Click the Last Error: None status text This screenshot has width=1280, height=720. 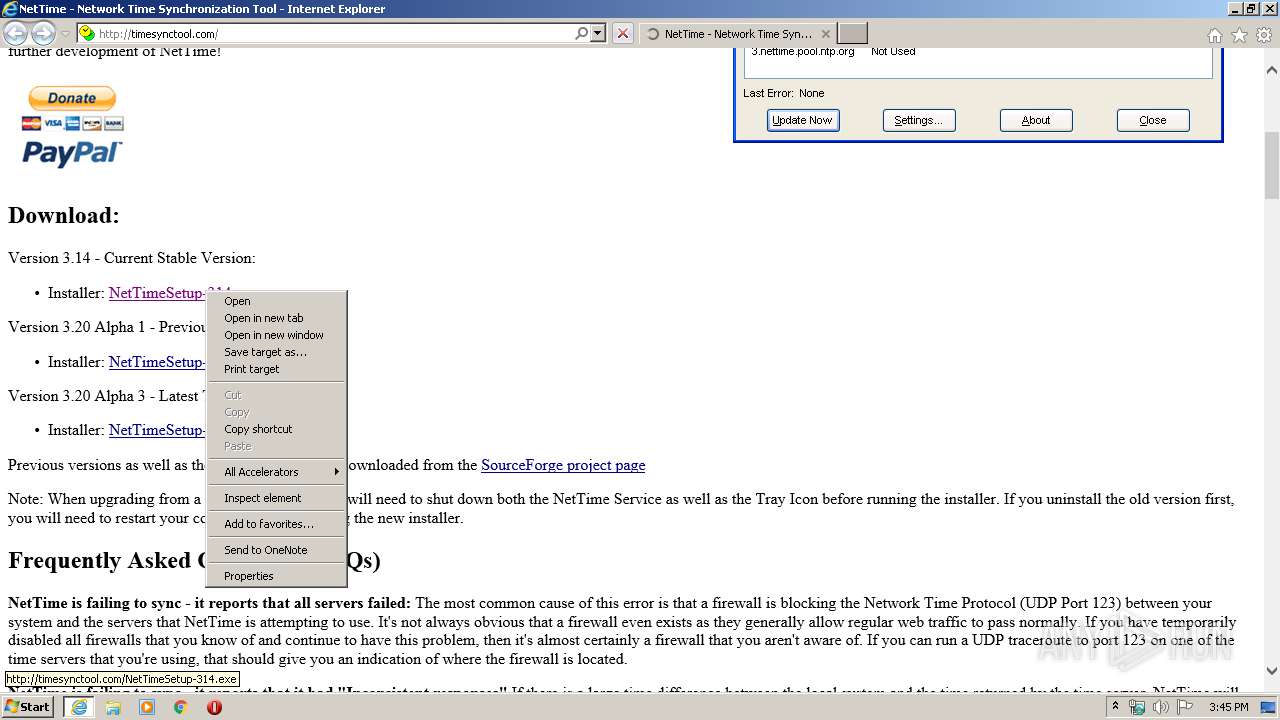point(784,93)
